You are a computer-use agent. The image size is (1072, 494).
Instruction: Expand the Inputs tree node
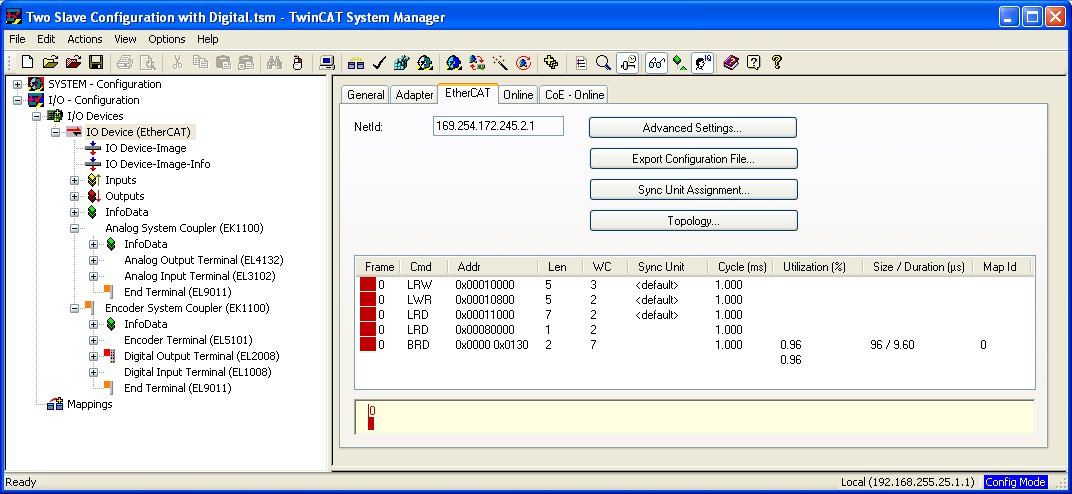[75, 180]
